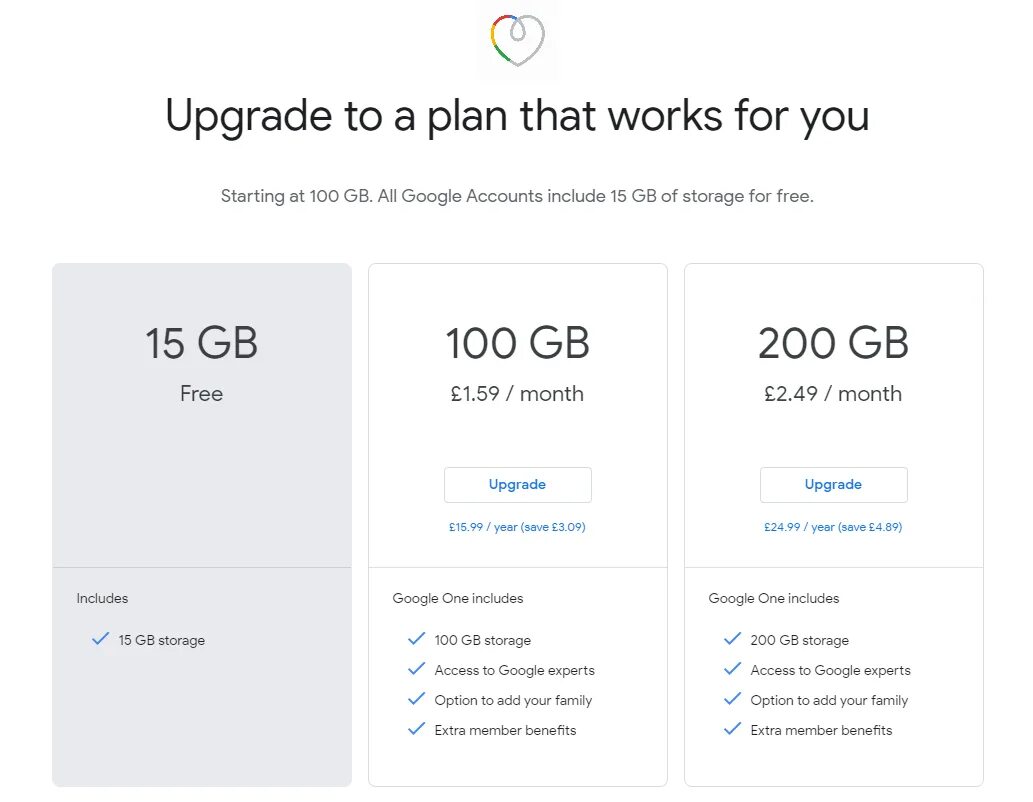Image resolution: width=1033 pixels, height=802 pixels.
Task: Click checkmark beside 100 GB storage
Action: click(x=416, y=639)
